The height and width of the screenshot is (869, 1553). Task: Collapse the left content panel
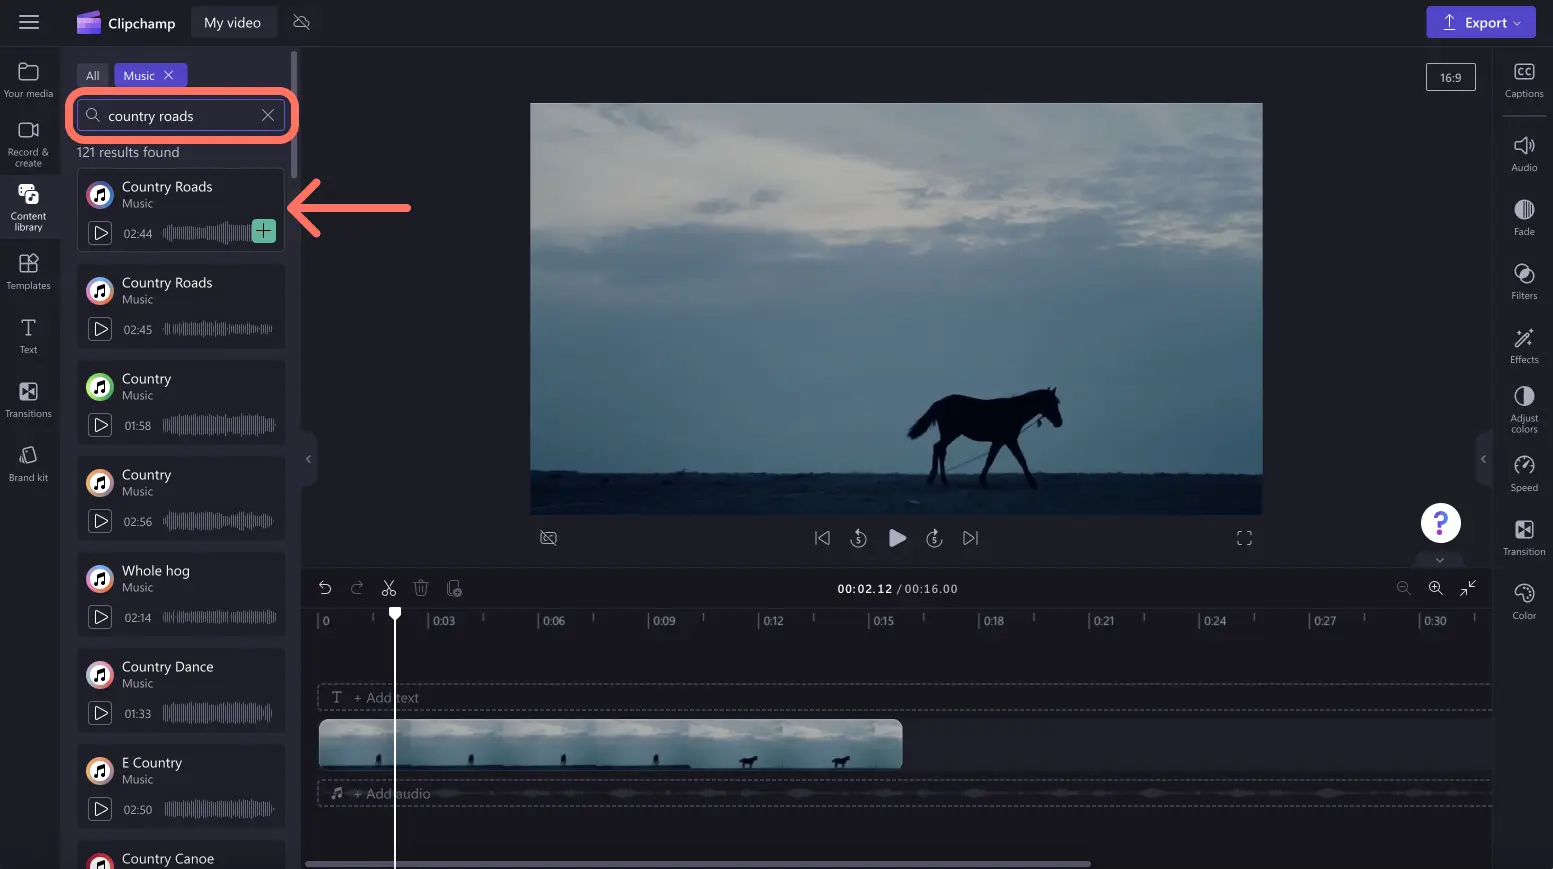pyautogui.click(x=308, y=459)
